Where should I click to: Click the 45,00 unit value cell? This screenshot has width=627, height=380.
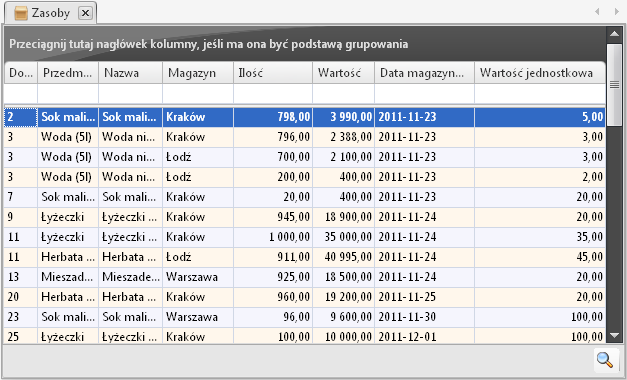540,257
